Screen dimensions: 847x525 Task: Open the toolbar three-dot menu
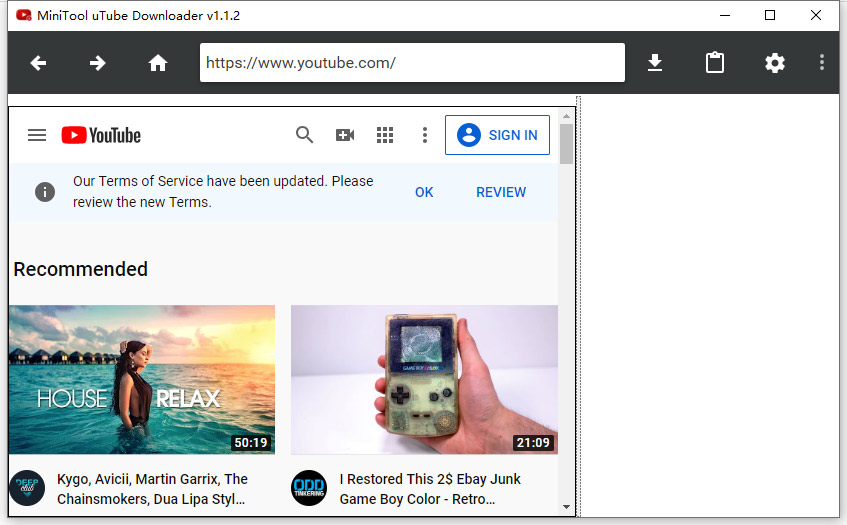click(x=822, y=63)
